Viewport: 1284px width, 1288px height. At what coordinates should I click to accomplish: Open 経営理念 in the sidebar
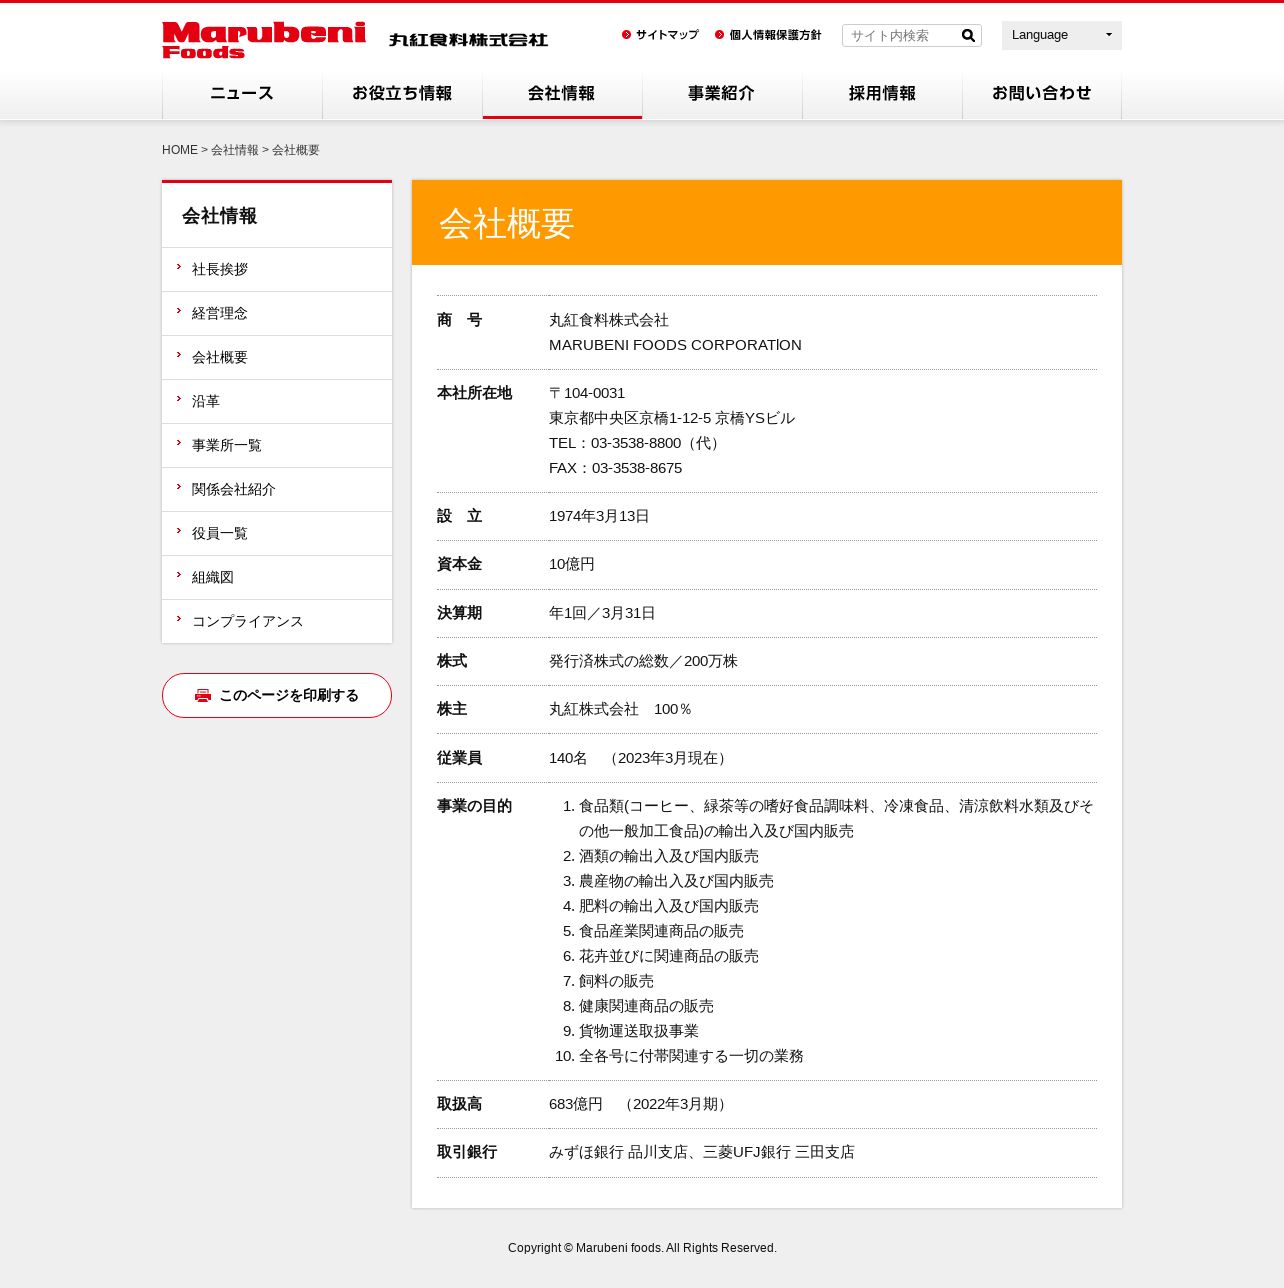tap(277, 314)
